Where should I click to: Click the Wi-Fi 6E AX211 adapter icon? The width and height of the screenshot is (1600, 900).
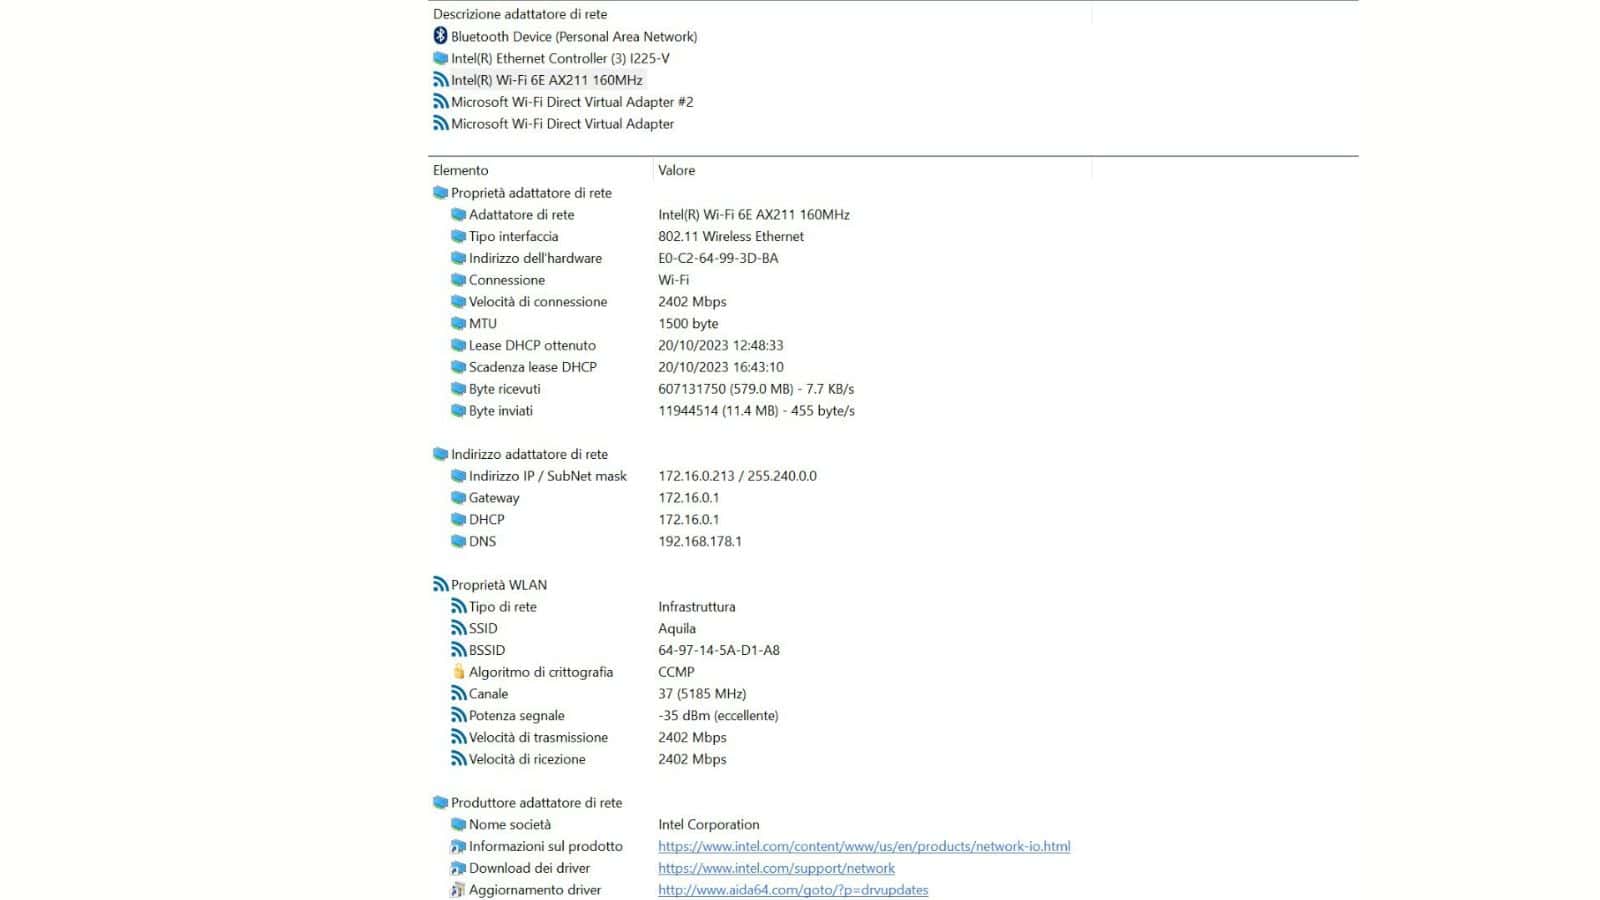[x=440, y=80]
